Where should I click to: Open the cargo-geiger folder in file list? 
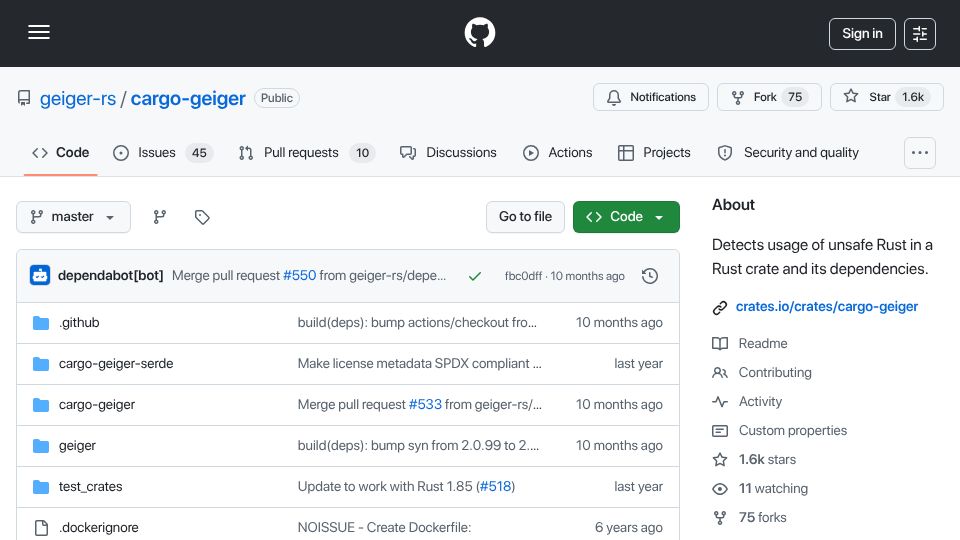click(97, 405)
